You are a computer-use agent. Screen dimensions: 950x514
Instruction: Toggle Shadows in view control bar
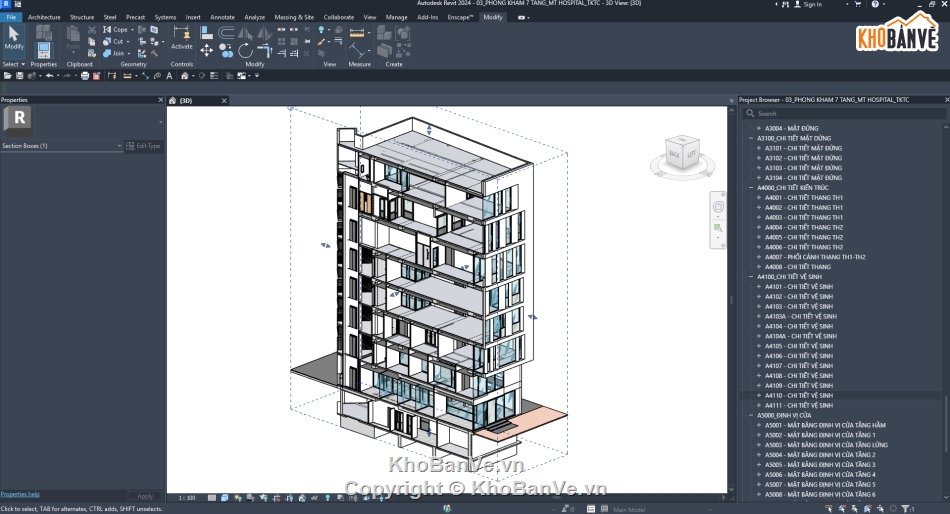[x=250, y=498]
